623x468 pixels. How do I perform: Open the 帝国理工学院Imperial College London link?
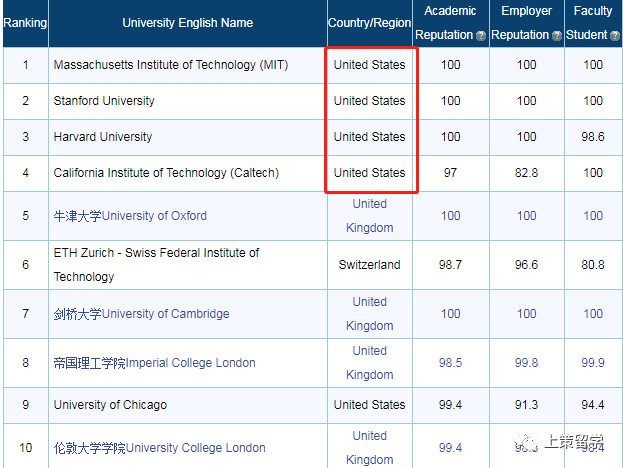pyautogui.click(x=155, y=363)
